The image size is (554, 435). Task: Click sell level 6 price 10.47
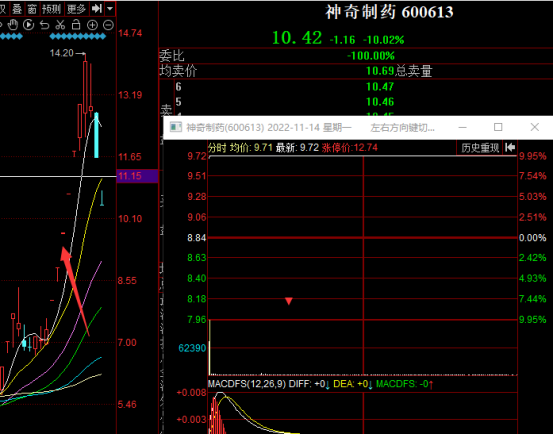(380, 87)
